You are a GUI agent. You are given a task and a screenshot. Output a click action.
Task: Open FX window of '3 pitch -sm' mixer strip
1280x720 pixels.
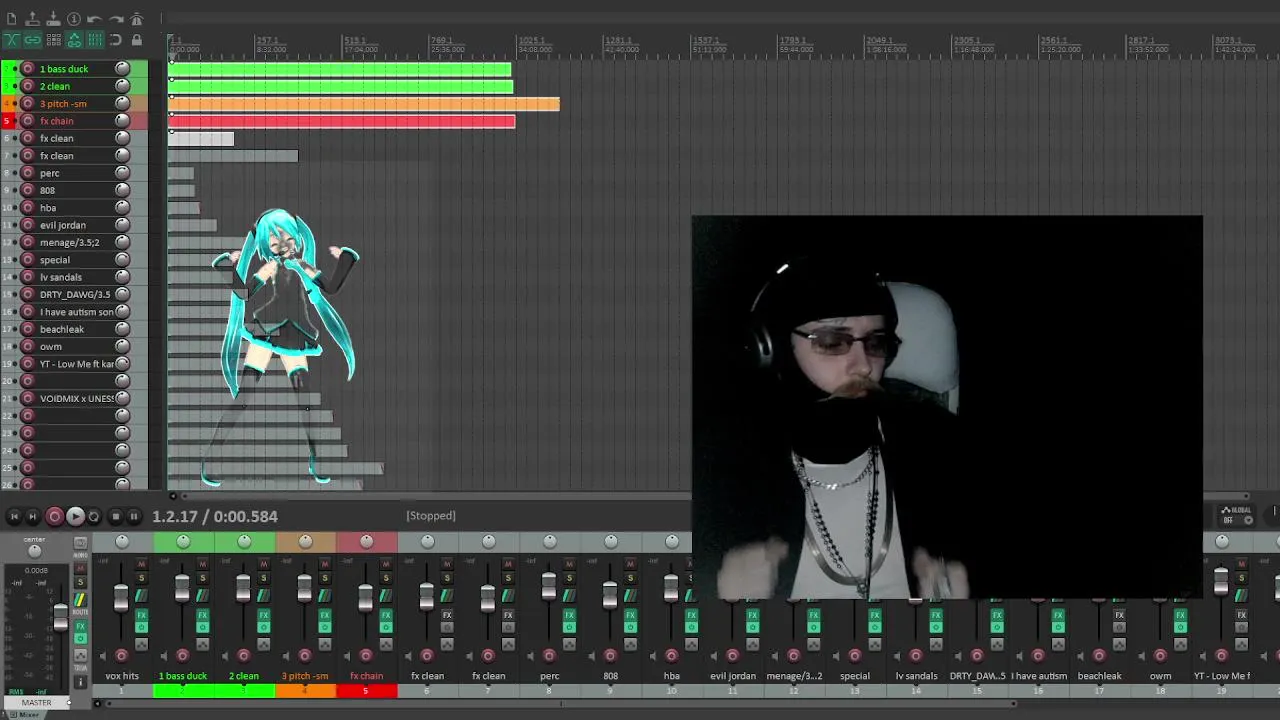coord(324,615)
